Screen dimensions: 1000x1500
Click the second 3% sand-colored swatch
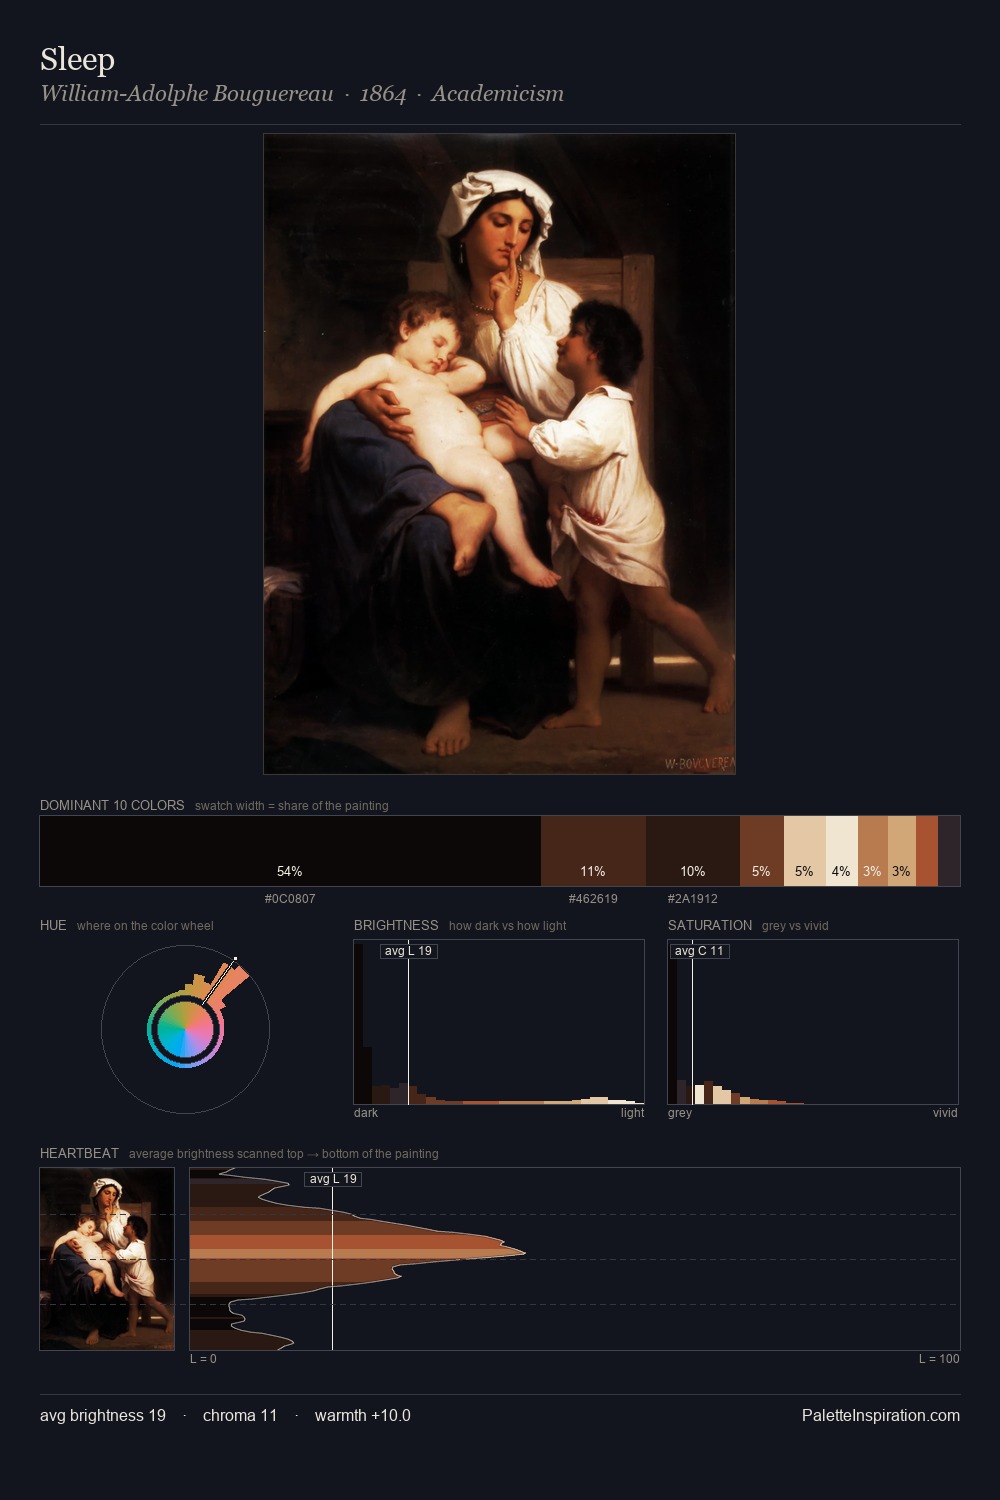[x=902, y=851]
